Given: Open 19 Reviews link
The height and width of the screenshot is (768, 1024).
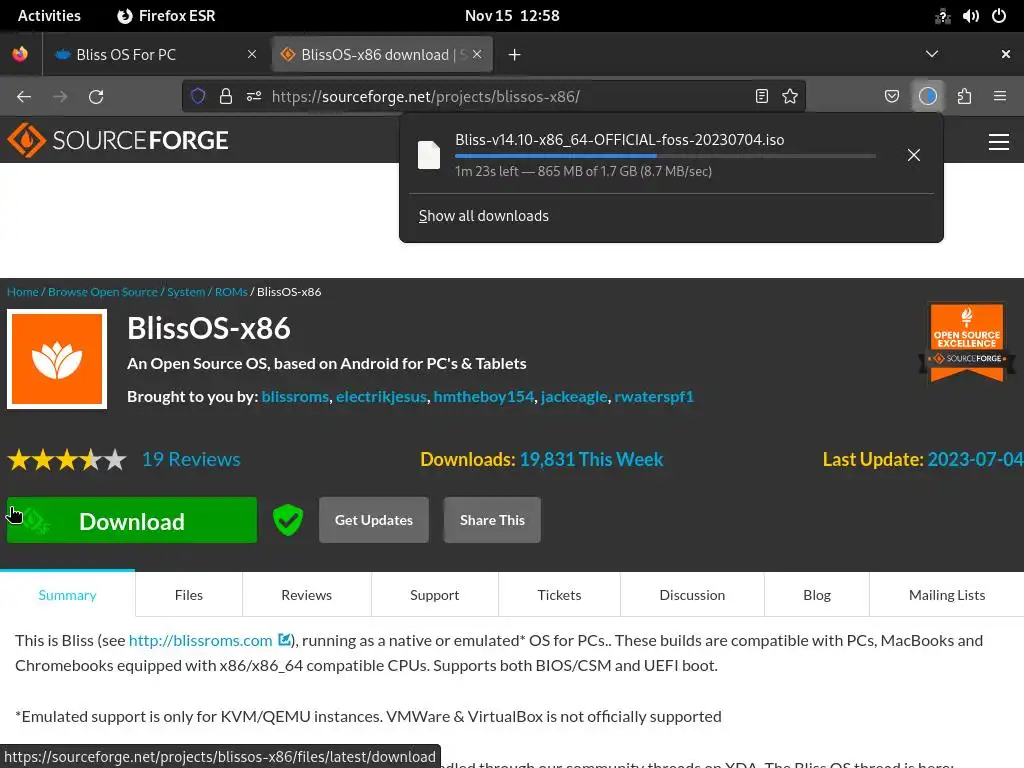Looking at the screenshot, I should [191, 460].
